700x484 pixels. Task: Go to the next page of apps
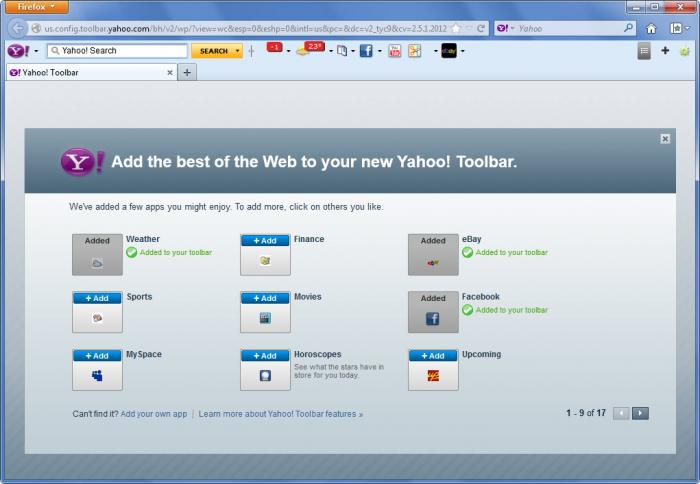pos(641,413)
